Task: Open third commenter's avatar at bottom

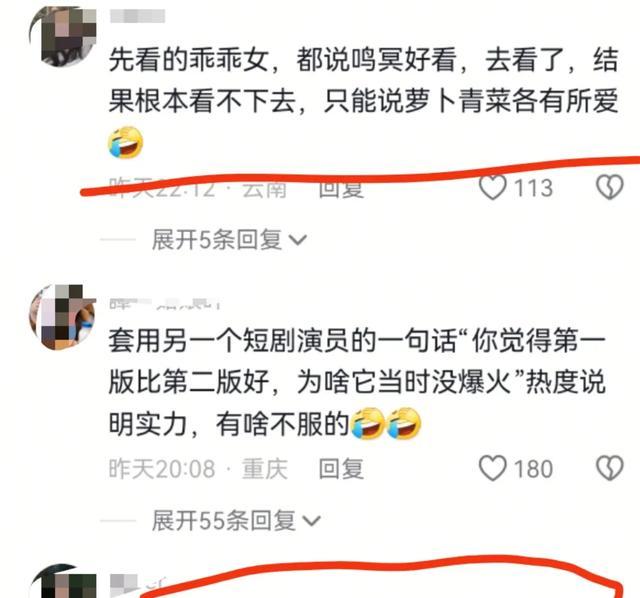Action: [x=63, y=582]
